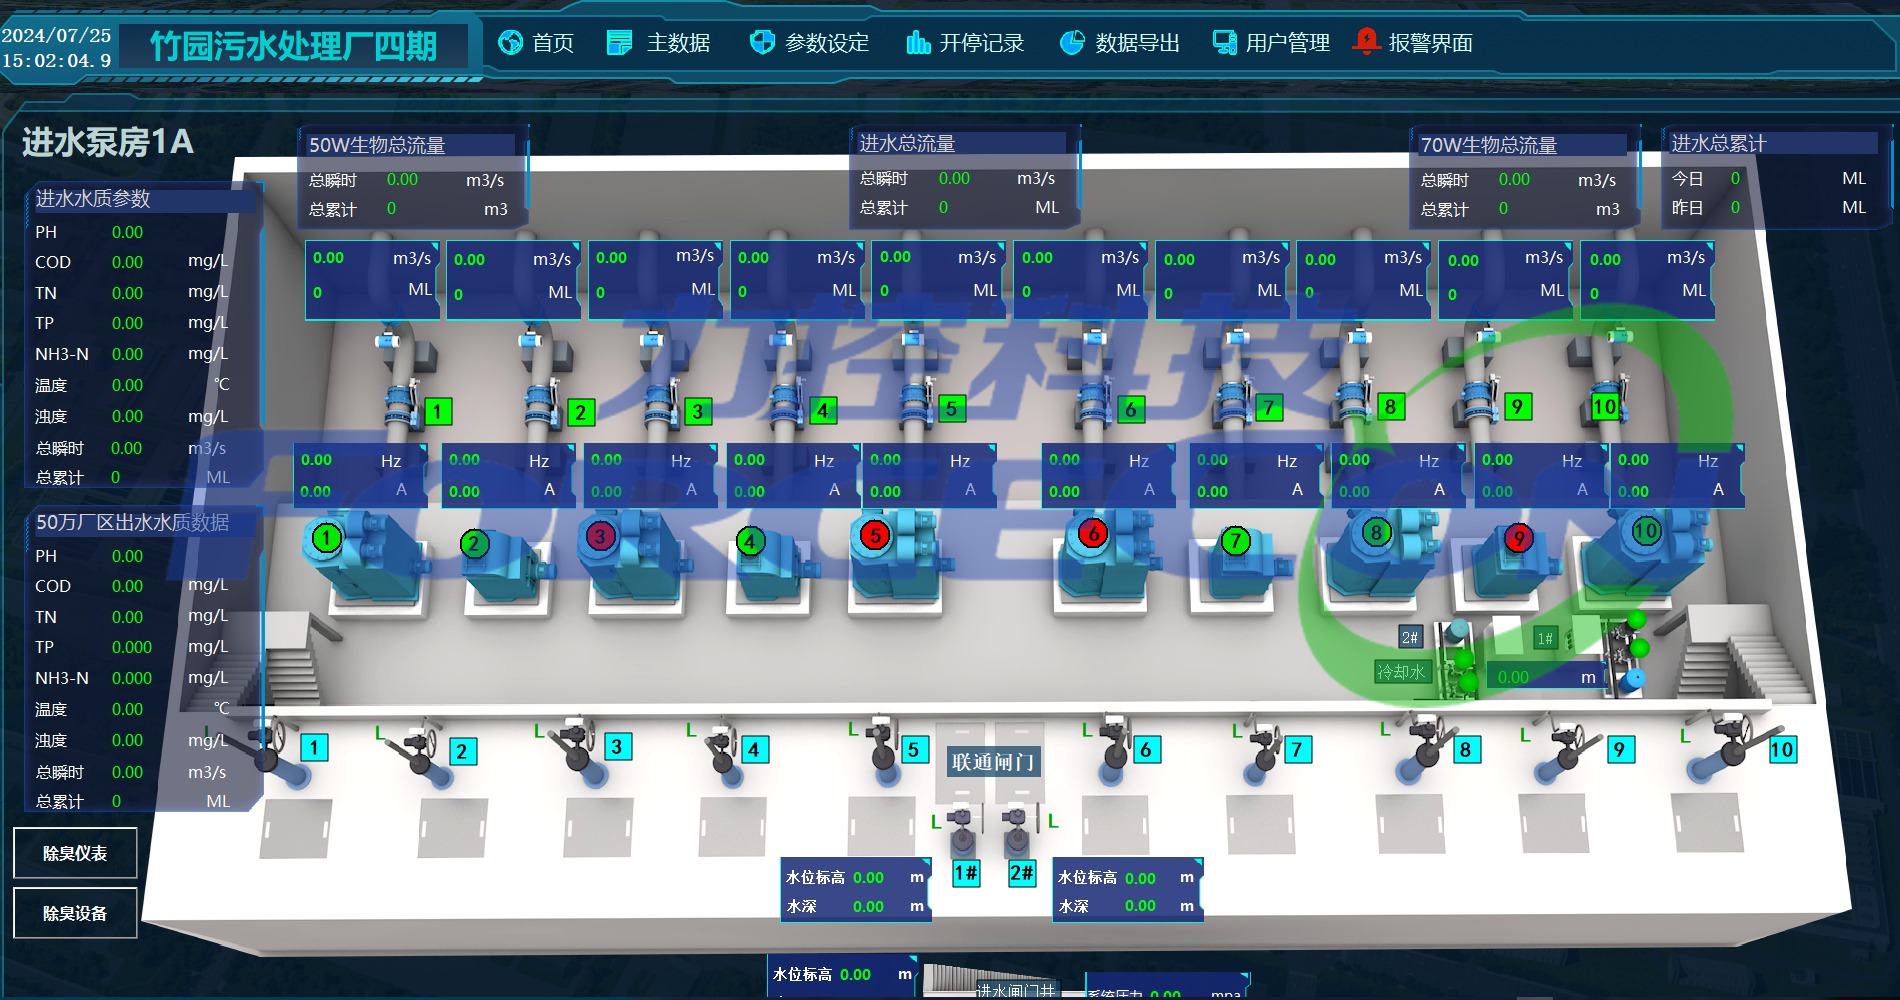Image resolution: width=1900 pixels, height=1000 pixels.
Task: Click the 除臭仪表 button
Action: pyautogui.click(x=75, y=853)
